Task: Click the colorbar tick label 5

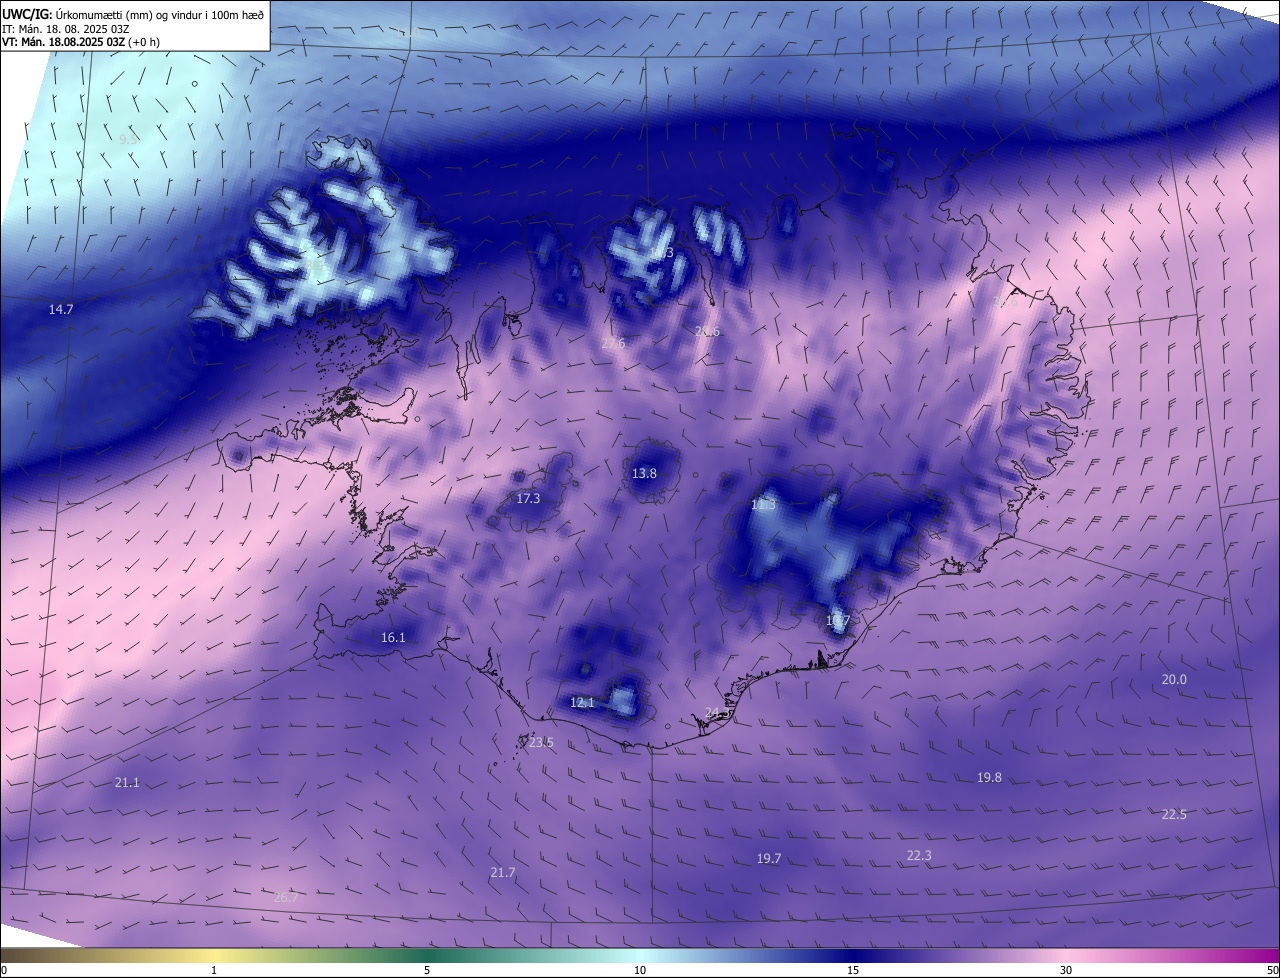Action: point(427,970)
